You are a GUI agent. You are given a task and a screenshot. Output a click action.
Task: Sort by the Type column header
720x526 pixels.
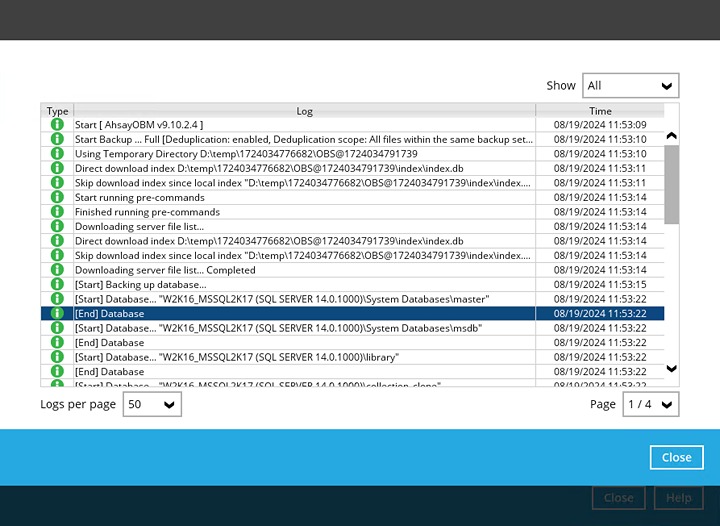tap(57, 111)
